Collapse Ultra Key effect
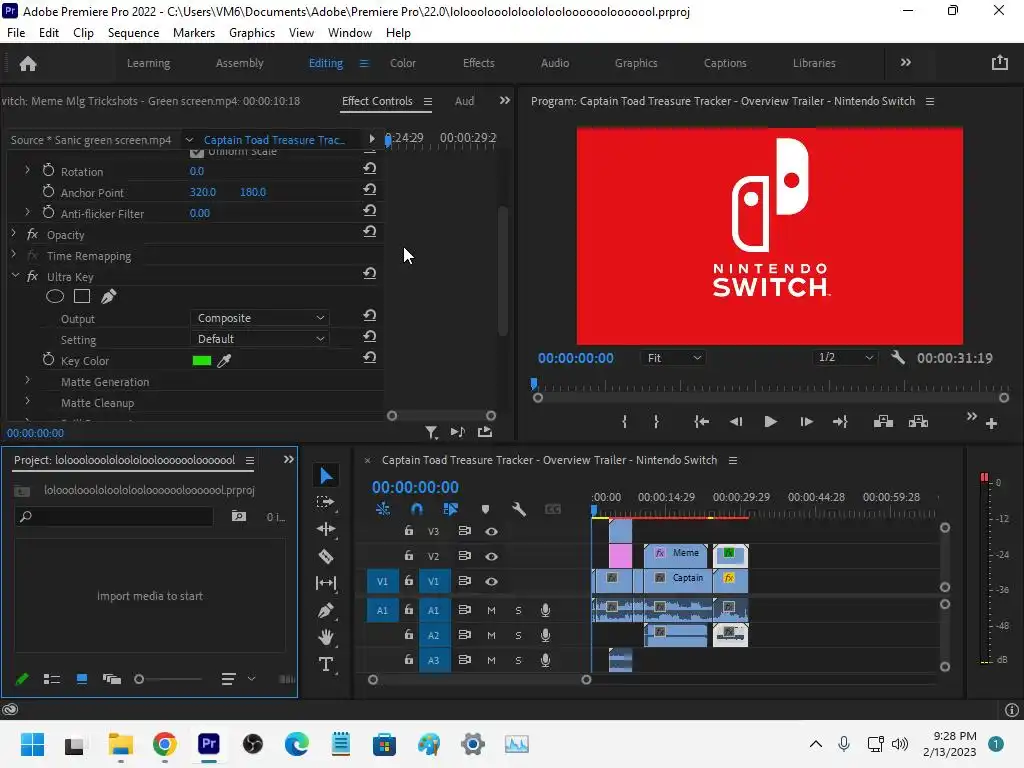Screen dimensions: 1024x768 pos(14,276)
